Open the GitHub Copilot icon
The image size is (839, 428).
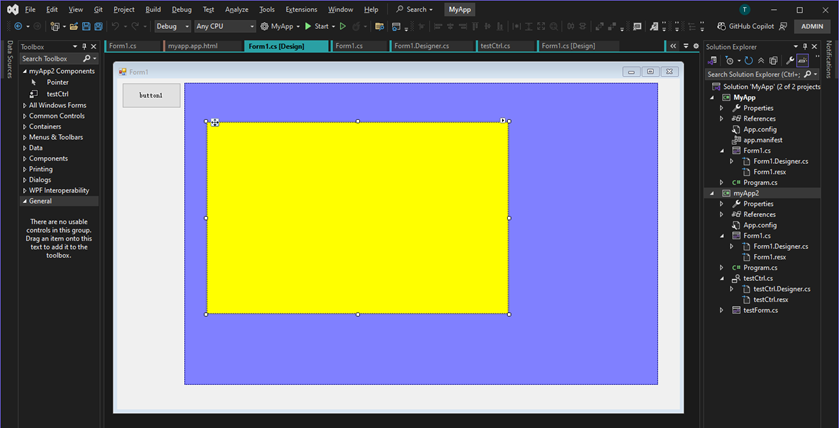pyautogui.click(x=721, y=26)
